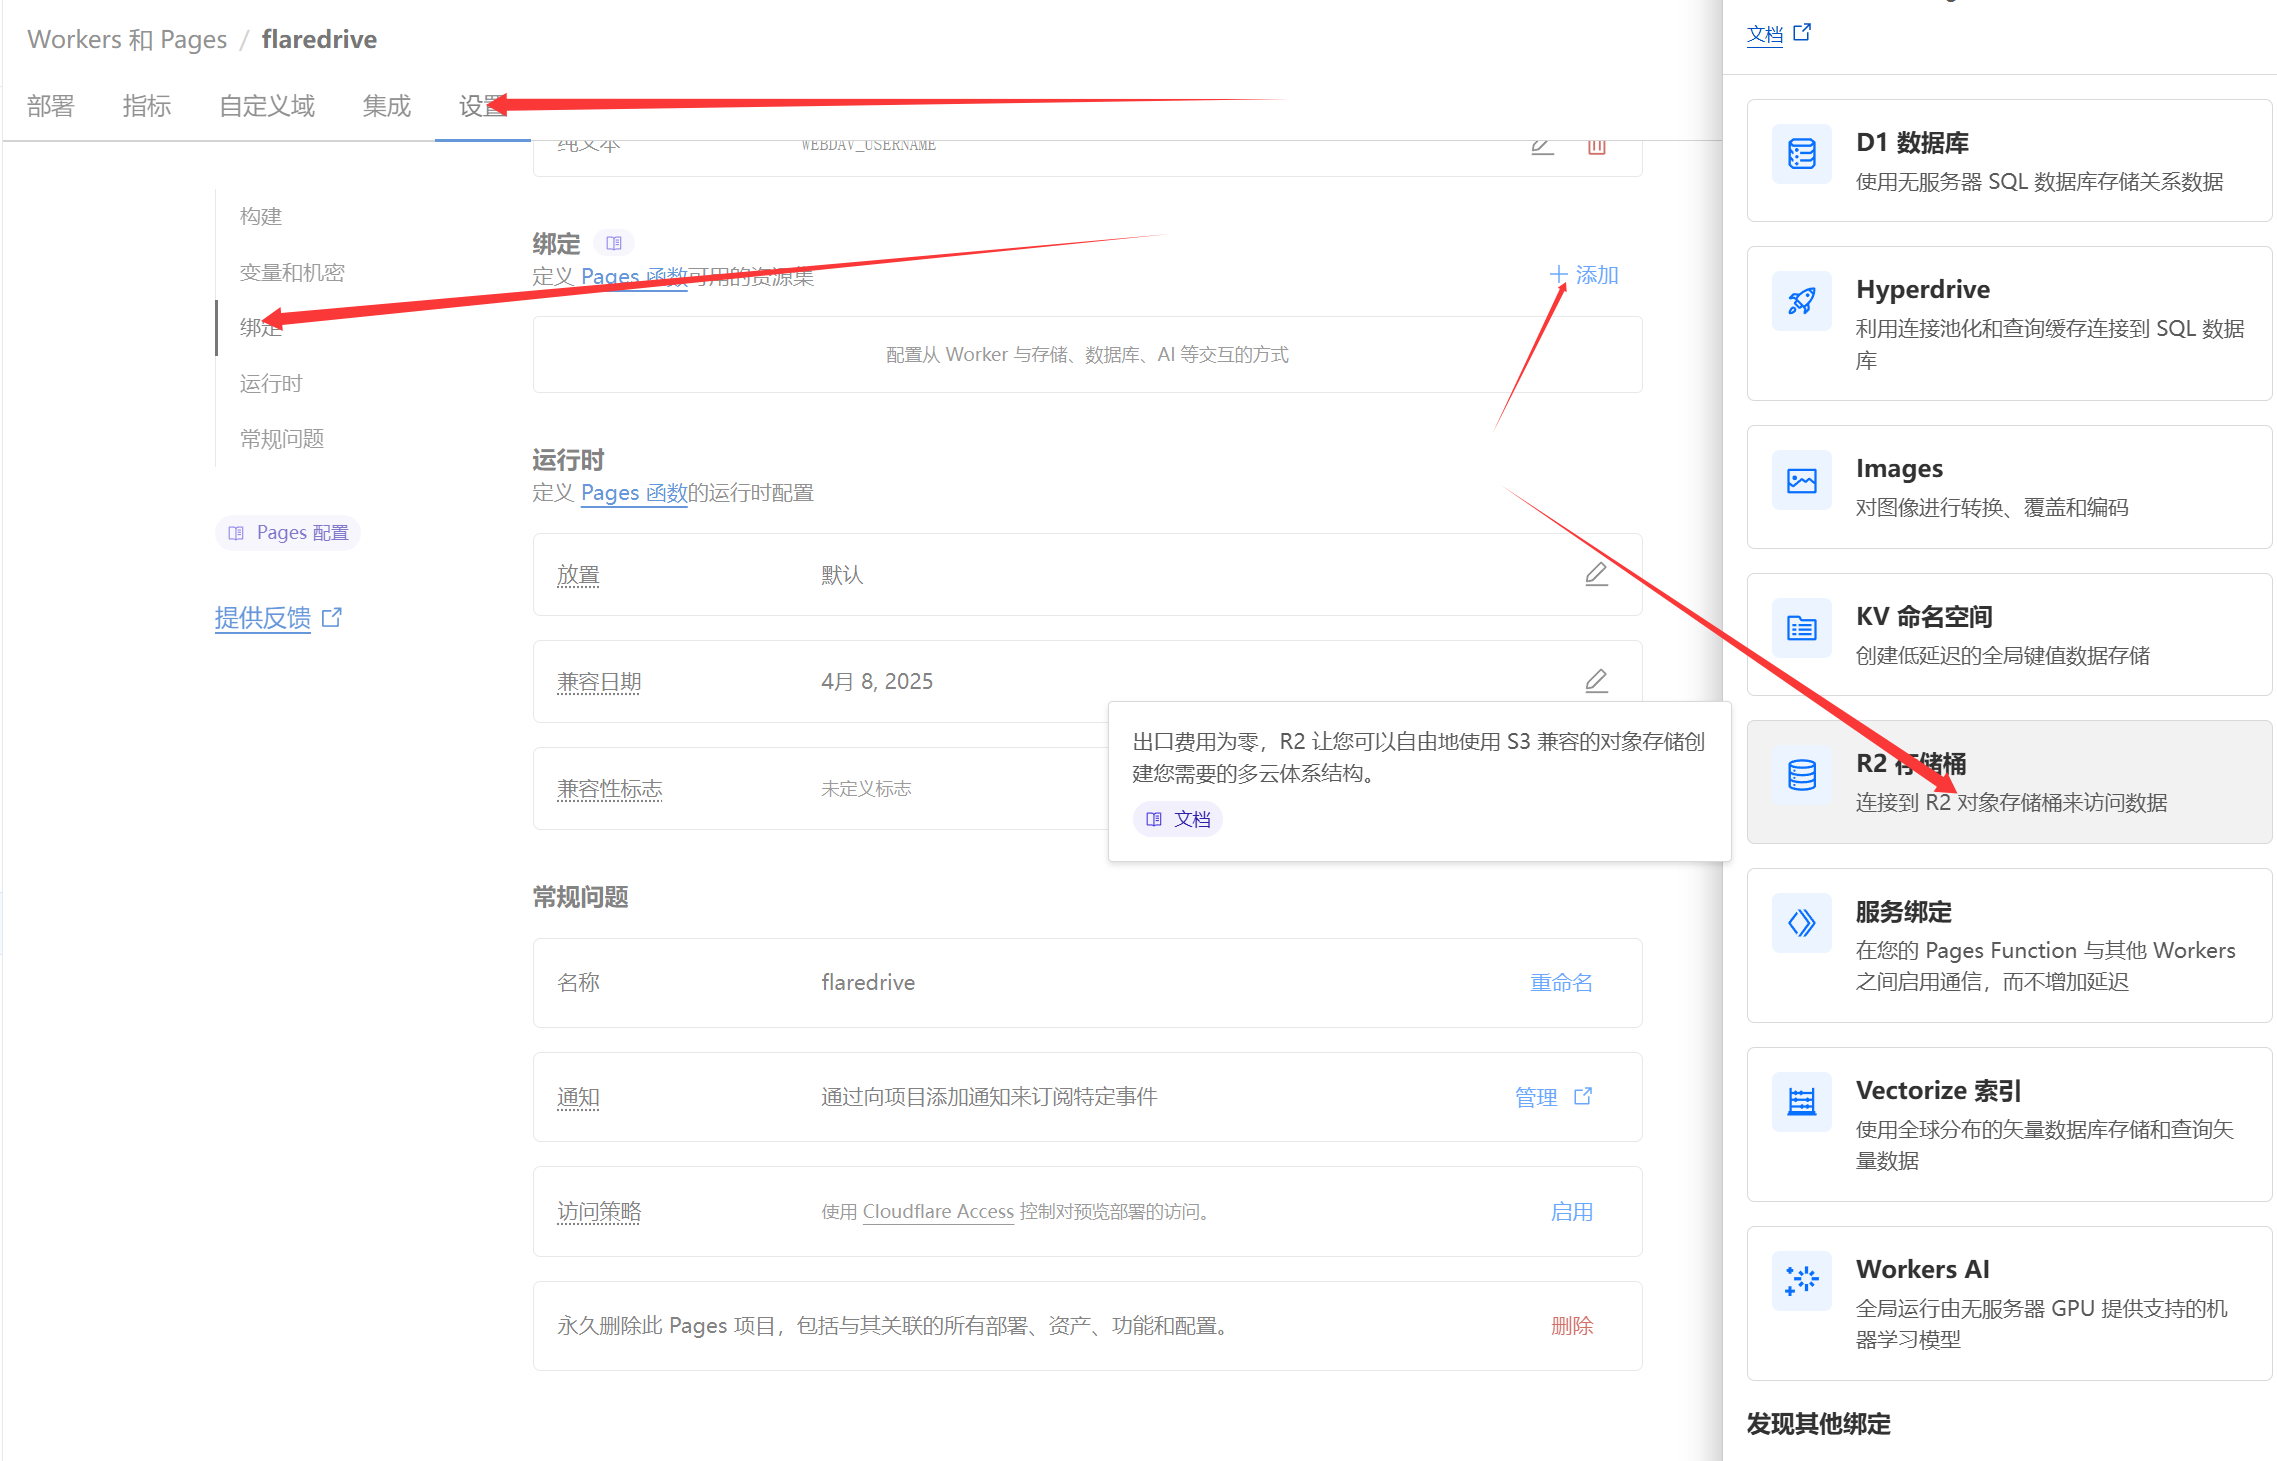Open external icon beside 管理 link
This screenshot has height=1461, width=2277.
coord(1583,1097)
